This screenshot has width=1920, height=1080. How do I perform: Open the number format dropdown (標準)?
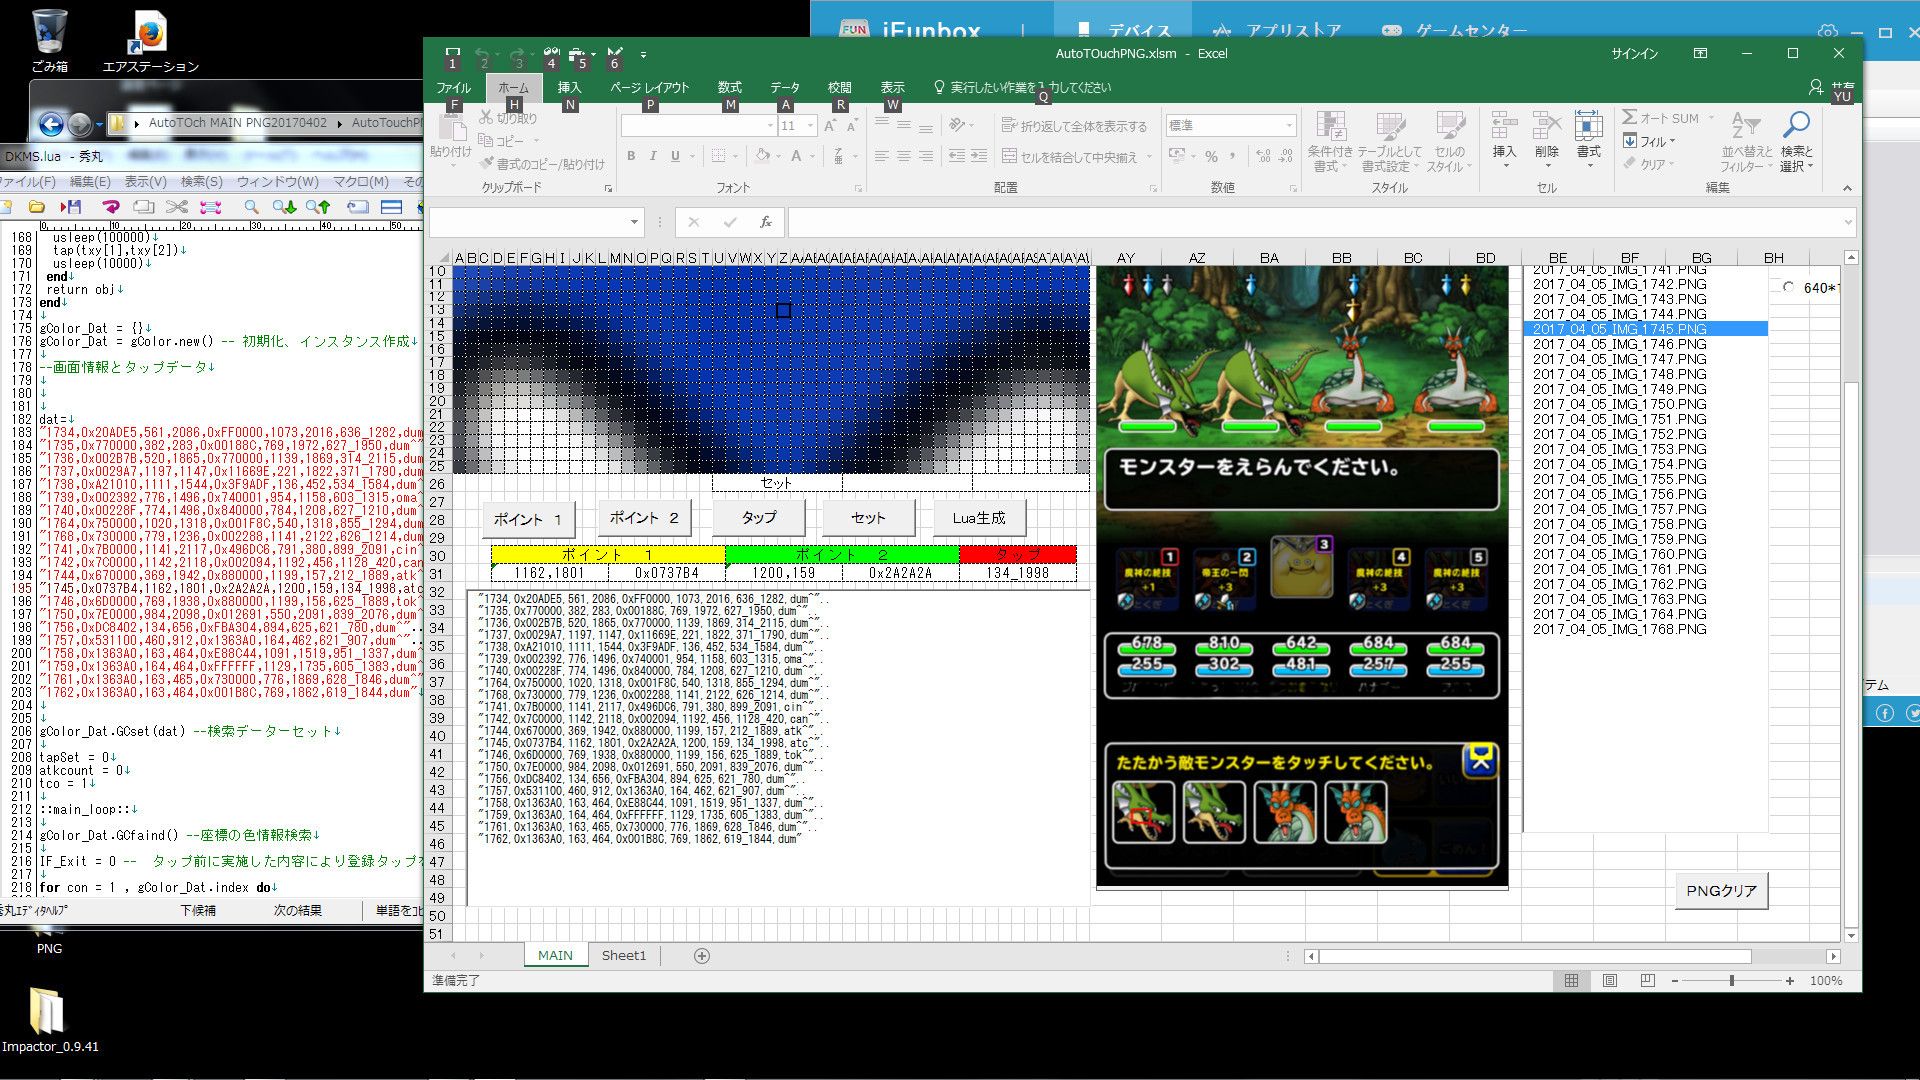pyautogui.click(x=1290, y=126)
